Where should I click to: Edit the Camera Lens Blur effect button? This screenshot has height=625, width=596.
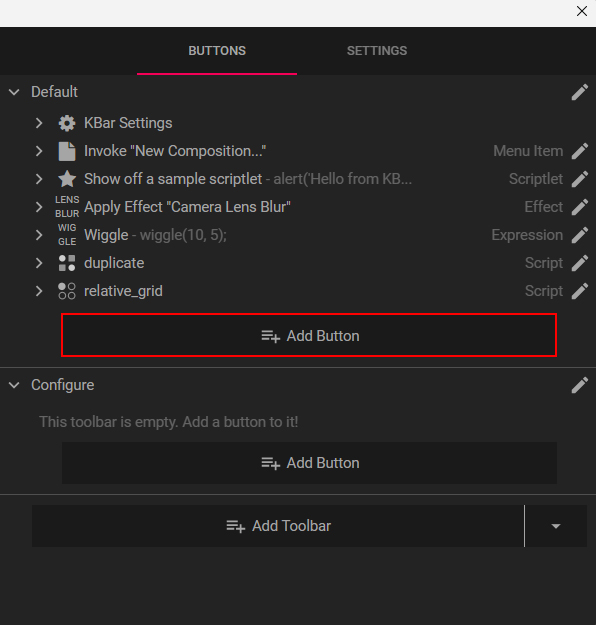coord(580,207)
